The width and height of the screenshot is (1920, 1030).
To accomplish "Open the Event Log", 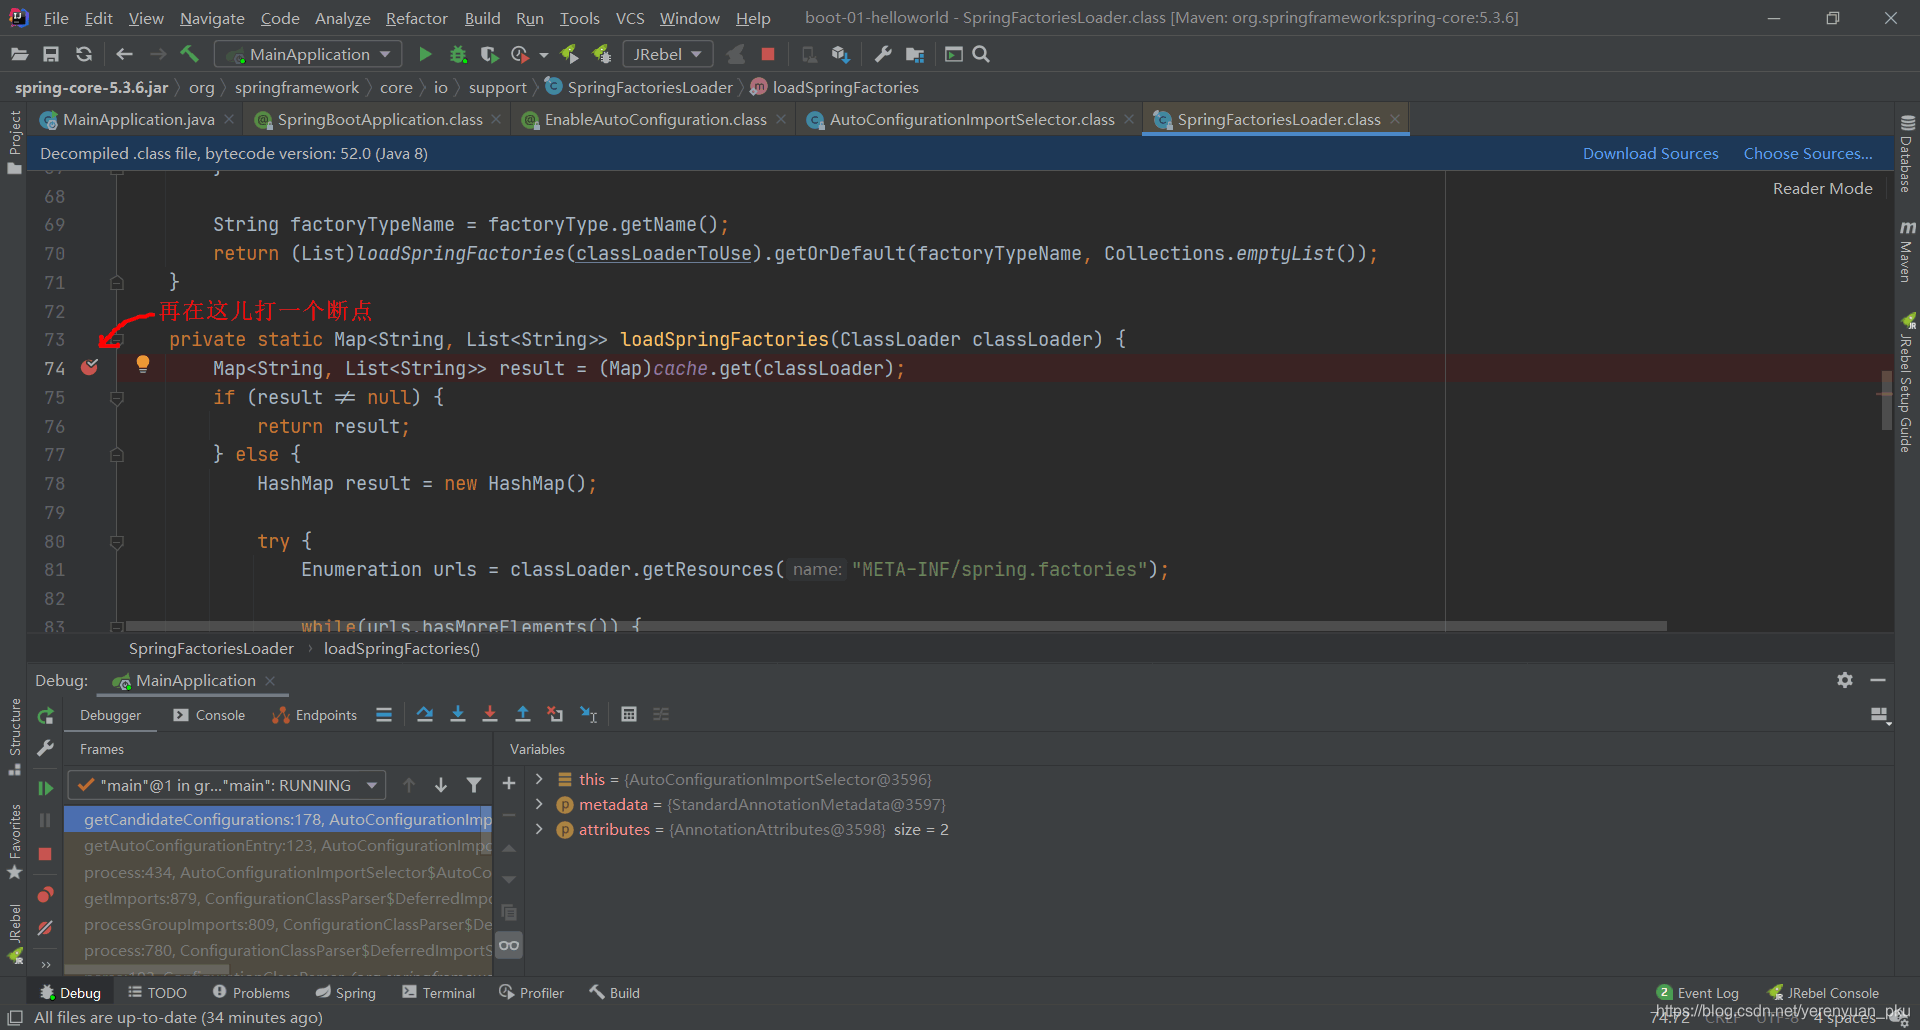I will tap(1698, 992).
